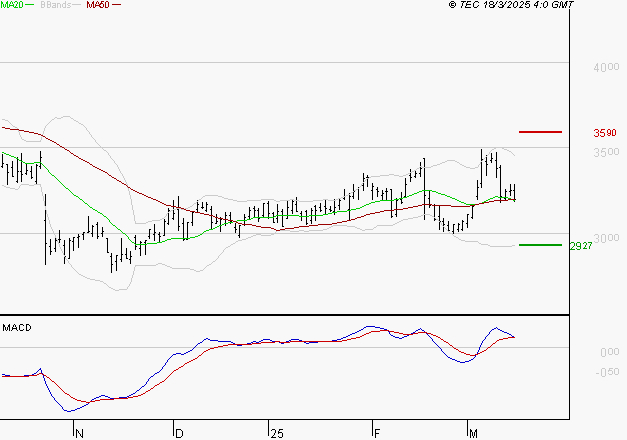Click the red 3590 resistance line
The height and width of the screenshot is (440, 627).
pyautogui.click(x=540, y=132)
